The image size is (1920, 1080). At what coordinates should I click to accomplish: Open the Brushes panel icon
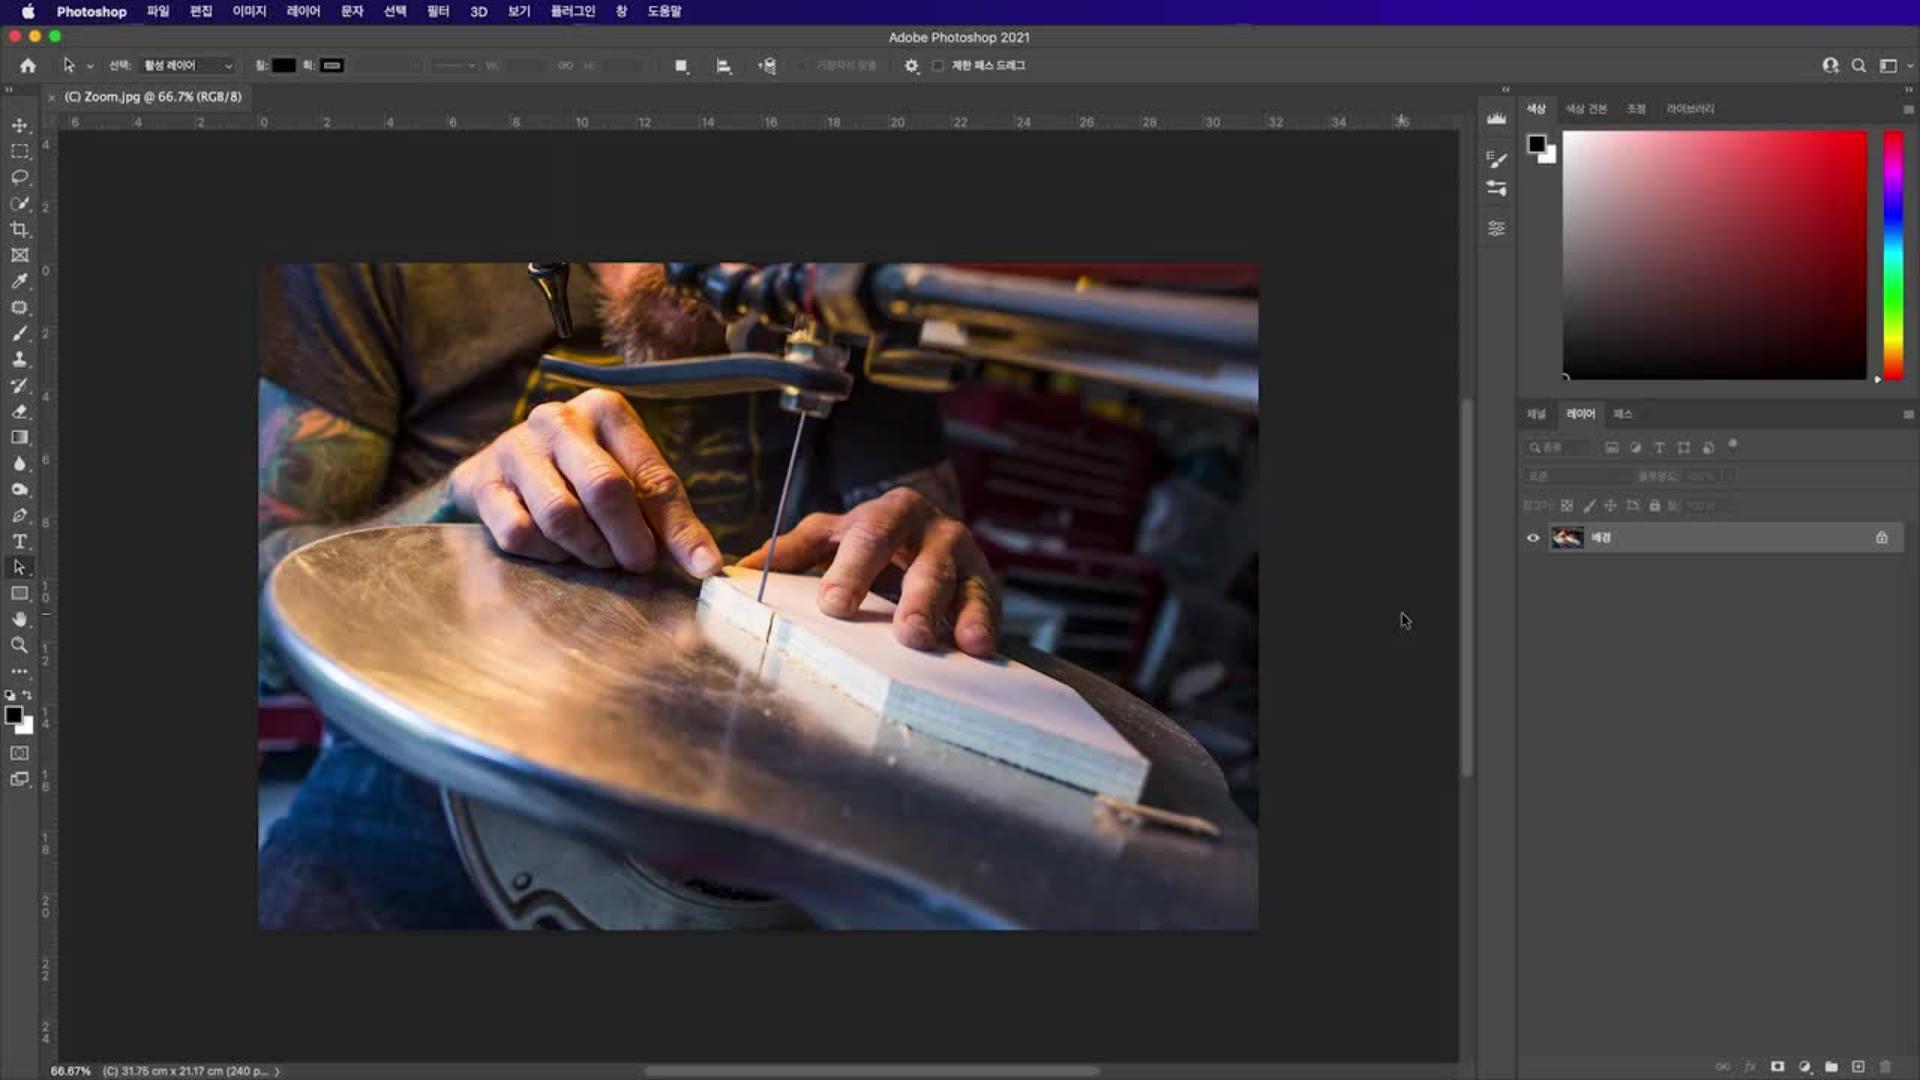click(x=1496, y=188)
